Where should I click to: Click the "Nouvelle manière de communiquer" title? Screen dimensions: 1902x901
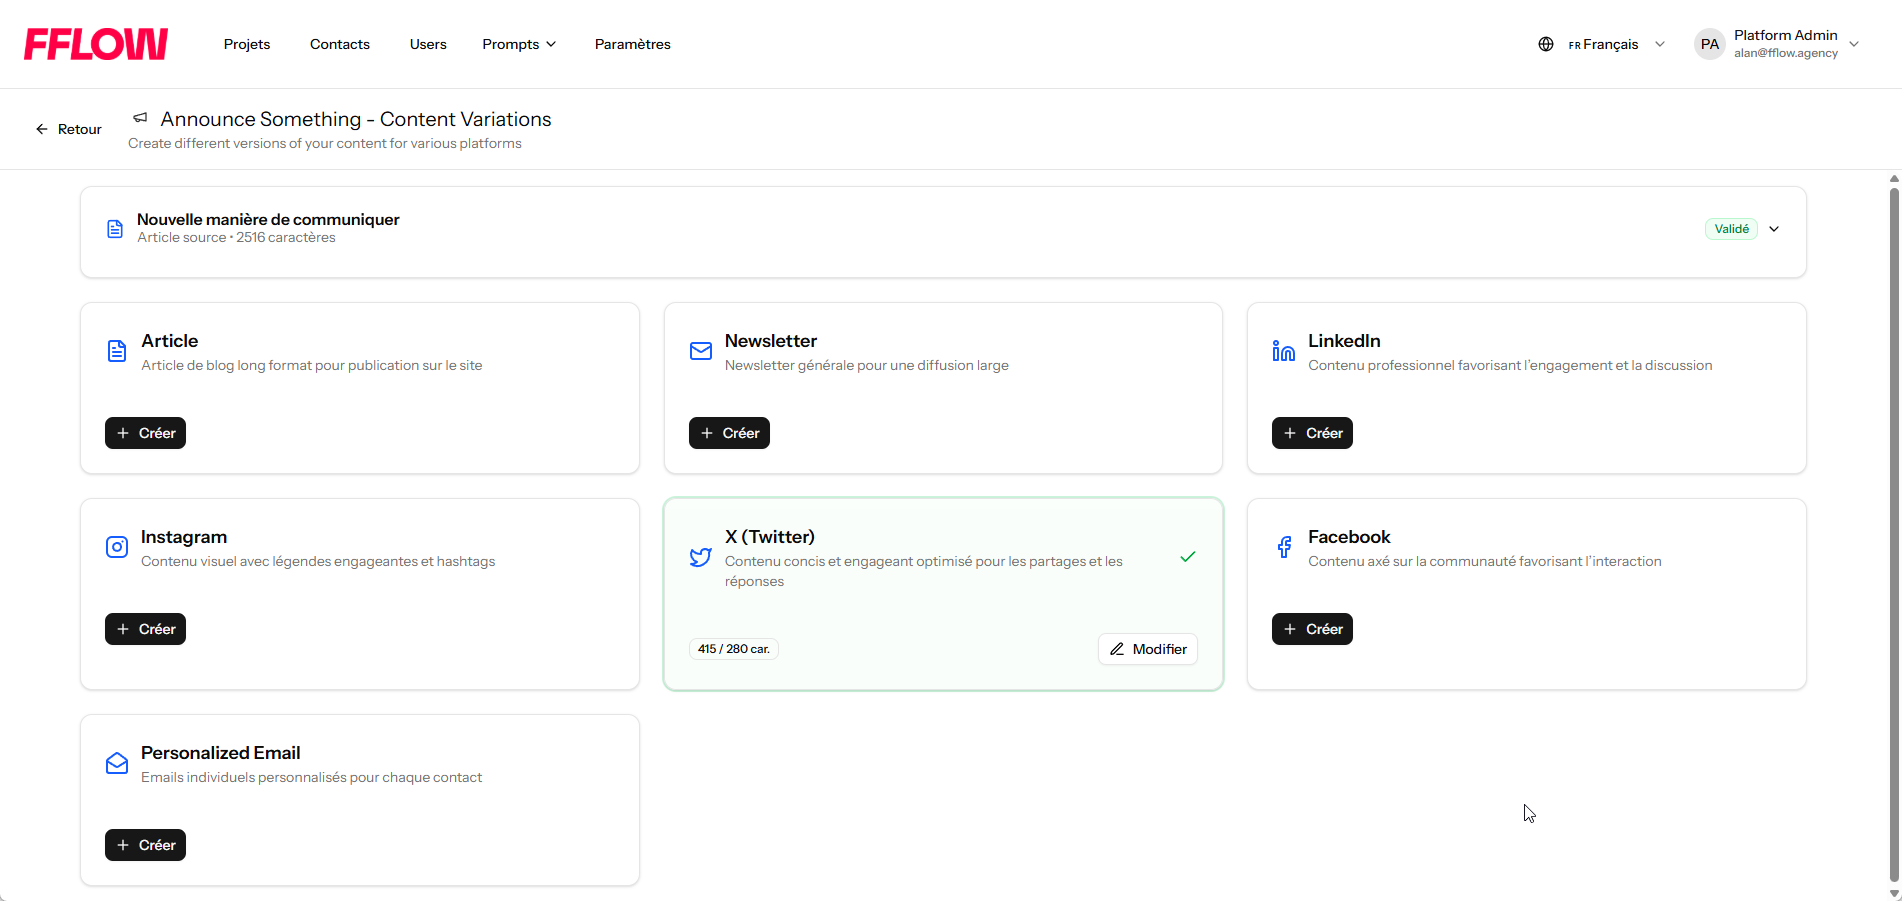click(x=268, y=219)
